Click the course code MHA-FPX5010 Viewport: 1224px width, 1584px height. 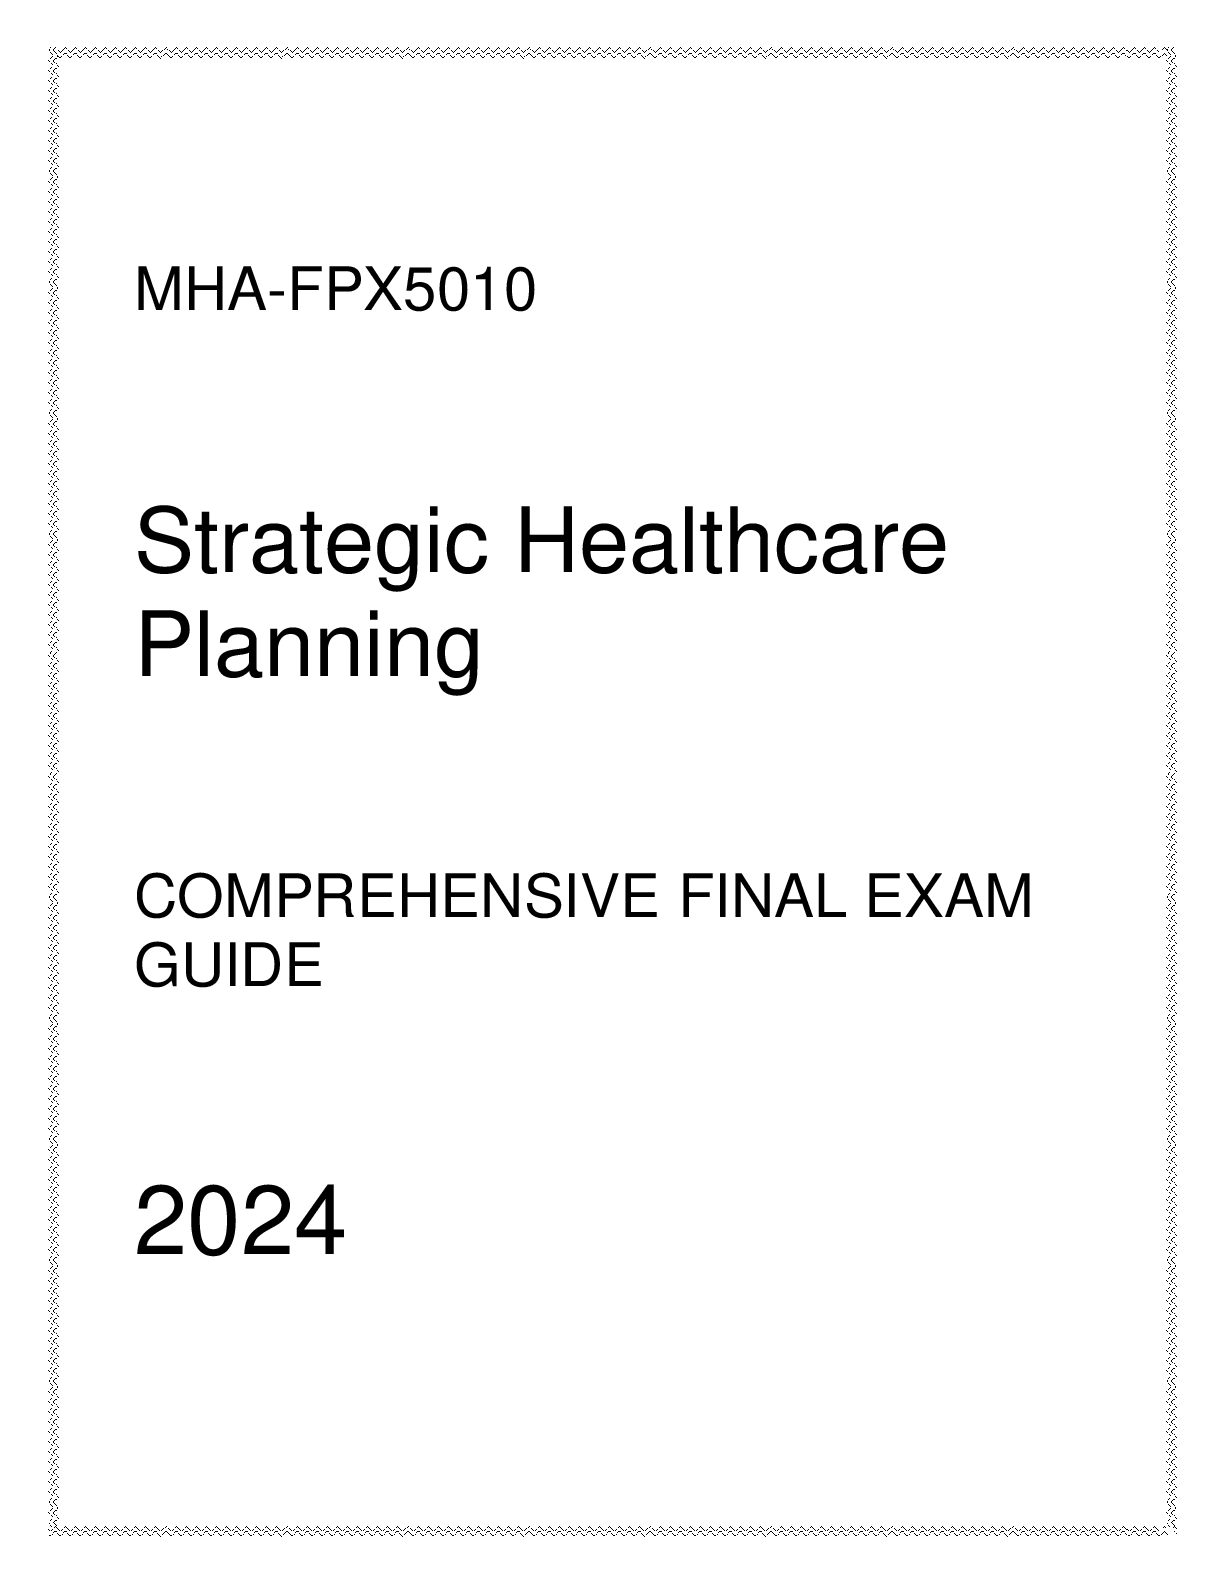click(x=335, y=292)
